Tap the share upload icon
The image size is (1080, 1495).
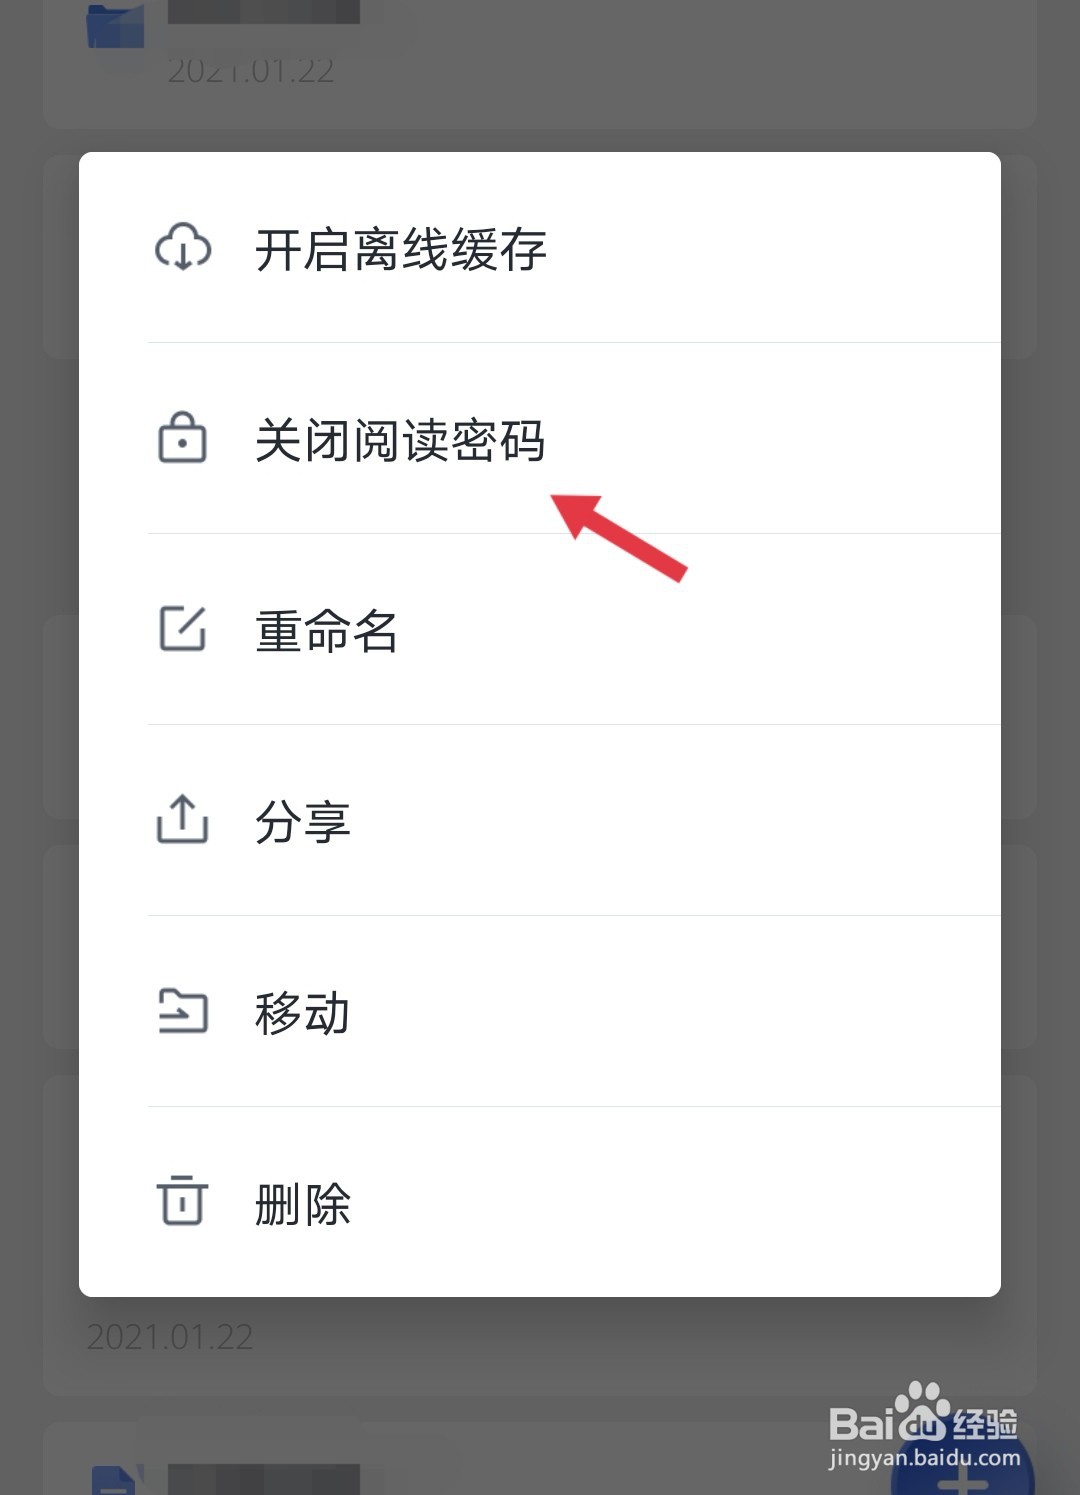pyautogui.click(x=183, y=820)
